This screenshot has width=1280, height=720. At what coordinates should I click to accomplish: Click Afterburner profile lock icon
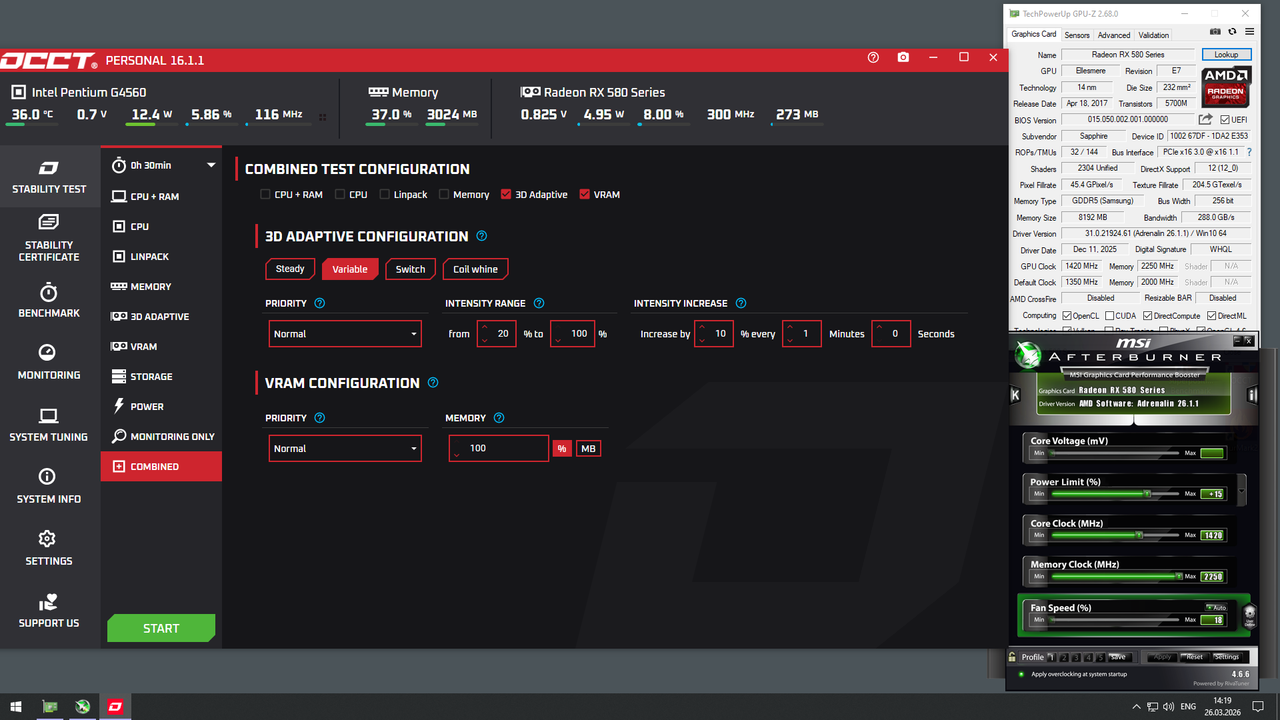[x=1012, y=657]
